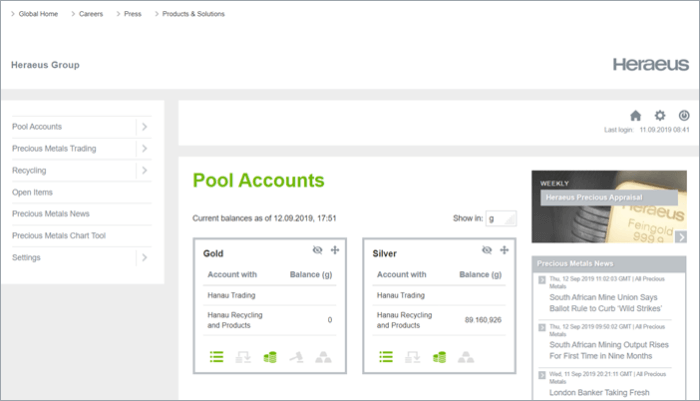The width and height of the screenshot is (700, 401).
Task: Click the home icon in the top toolbar
Action: 635,116
